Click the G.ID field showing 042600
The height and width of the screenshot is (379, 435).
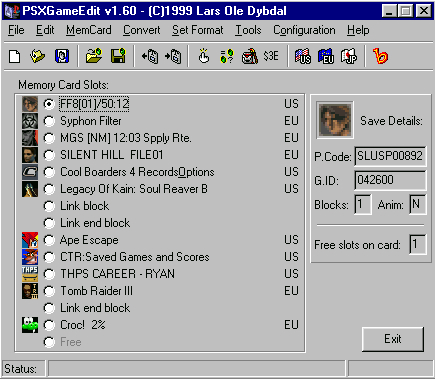point(390,180)
